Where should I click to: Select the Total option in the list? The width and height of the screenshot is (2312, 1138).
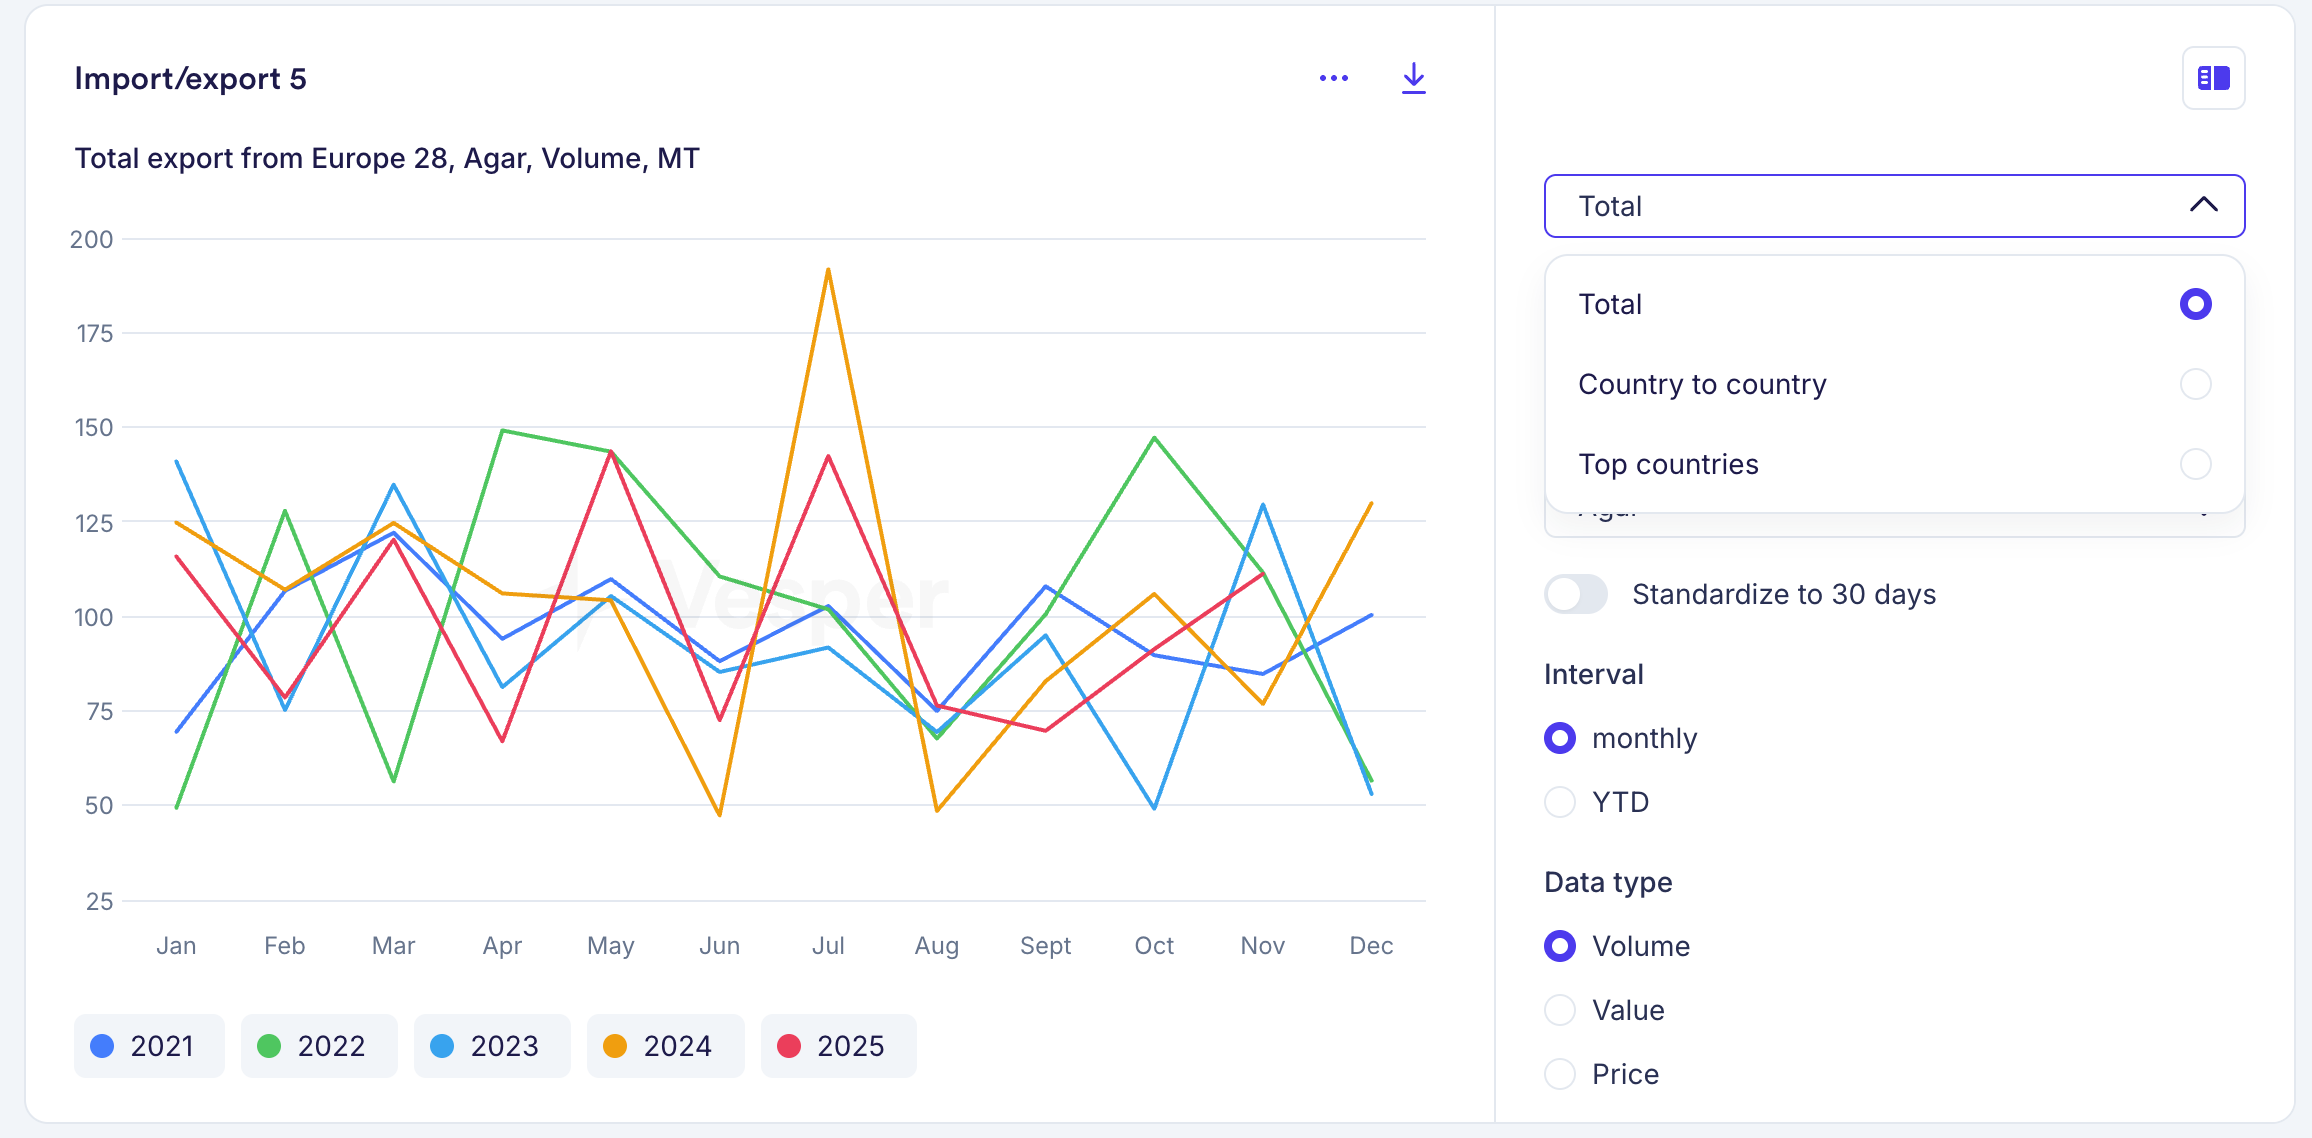1610,303
